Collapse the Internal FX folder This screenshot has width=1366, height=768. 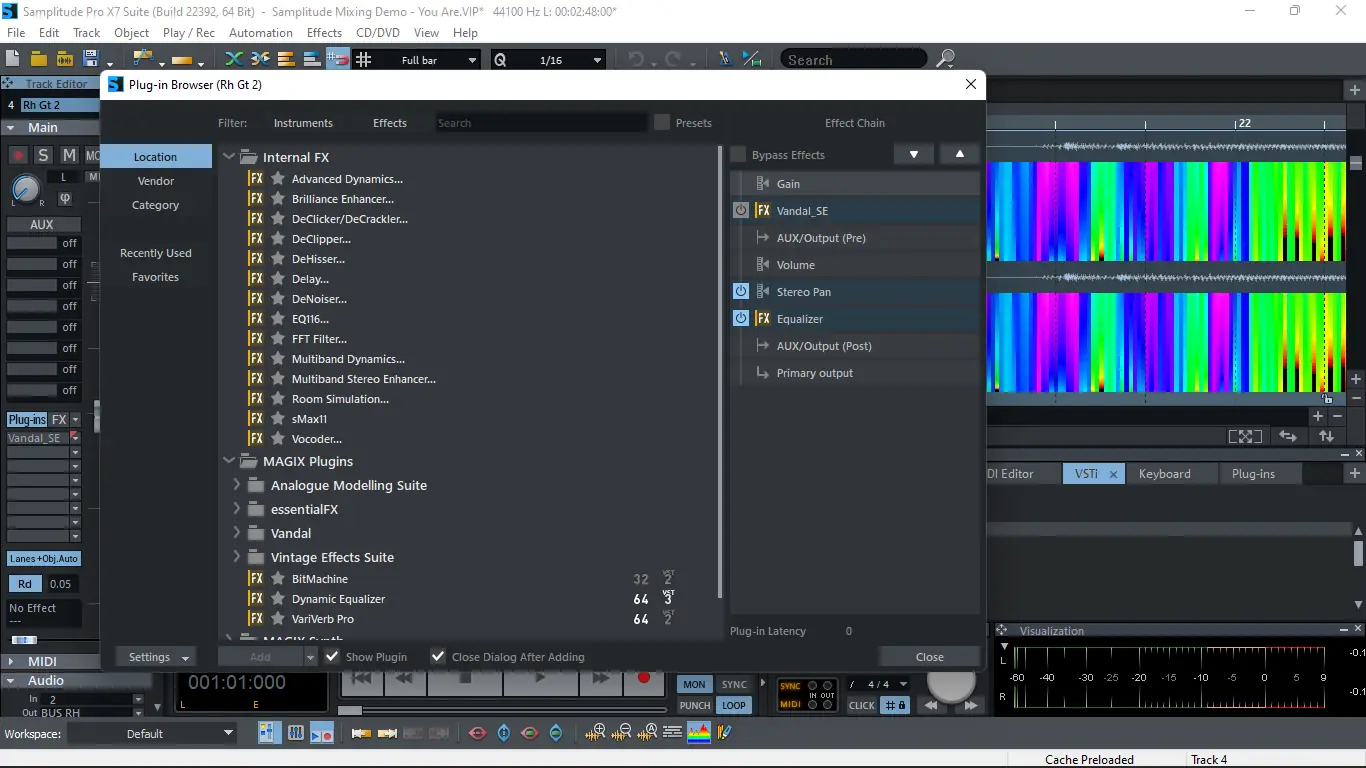pyautogui.click(x=229, y=157)
